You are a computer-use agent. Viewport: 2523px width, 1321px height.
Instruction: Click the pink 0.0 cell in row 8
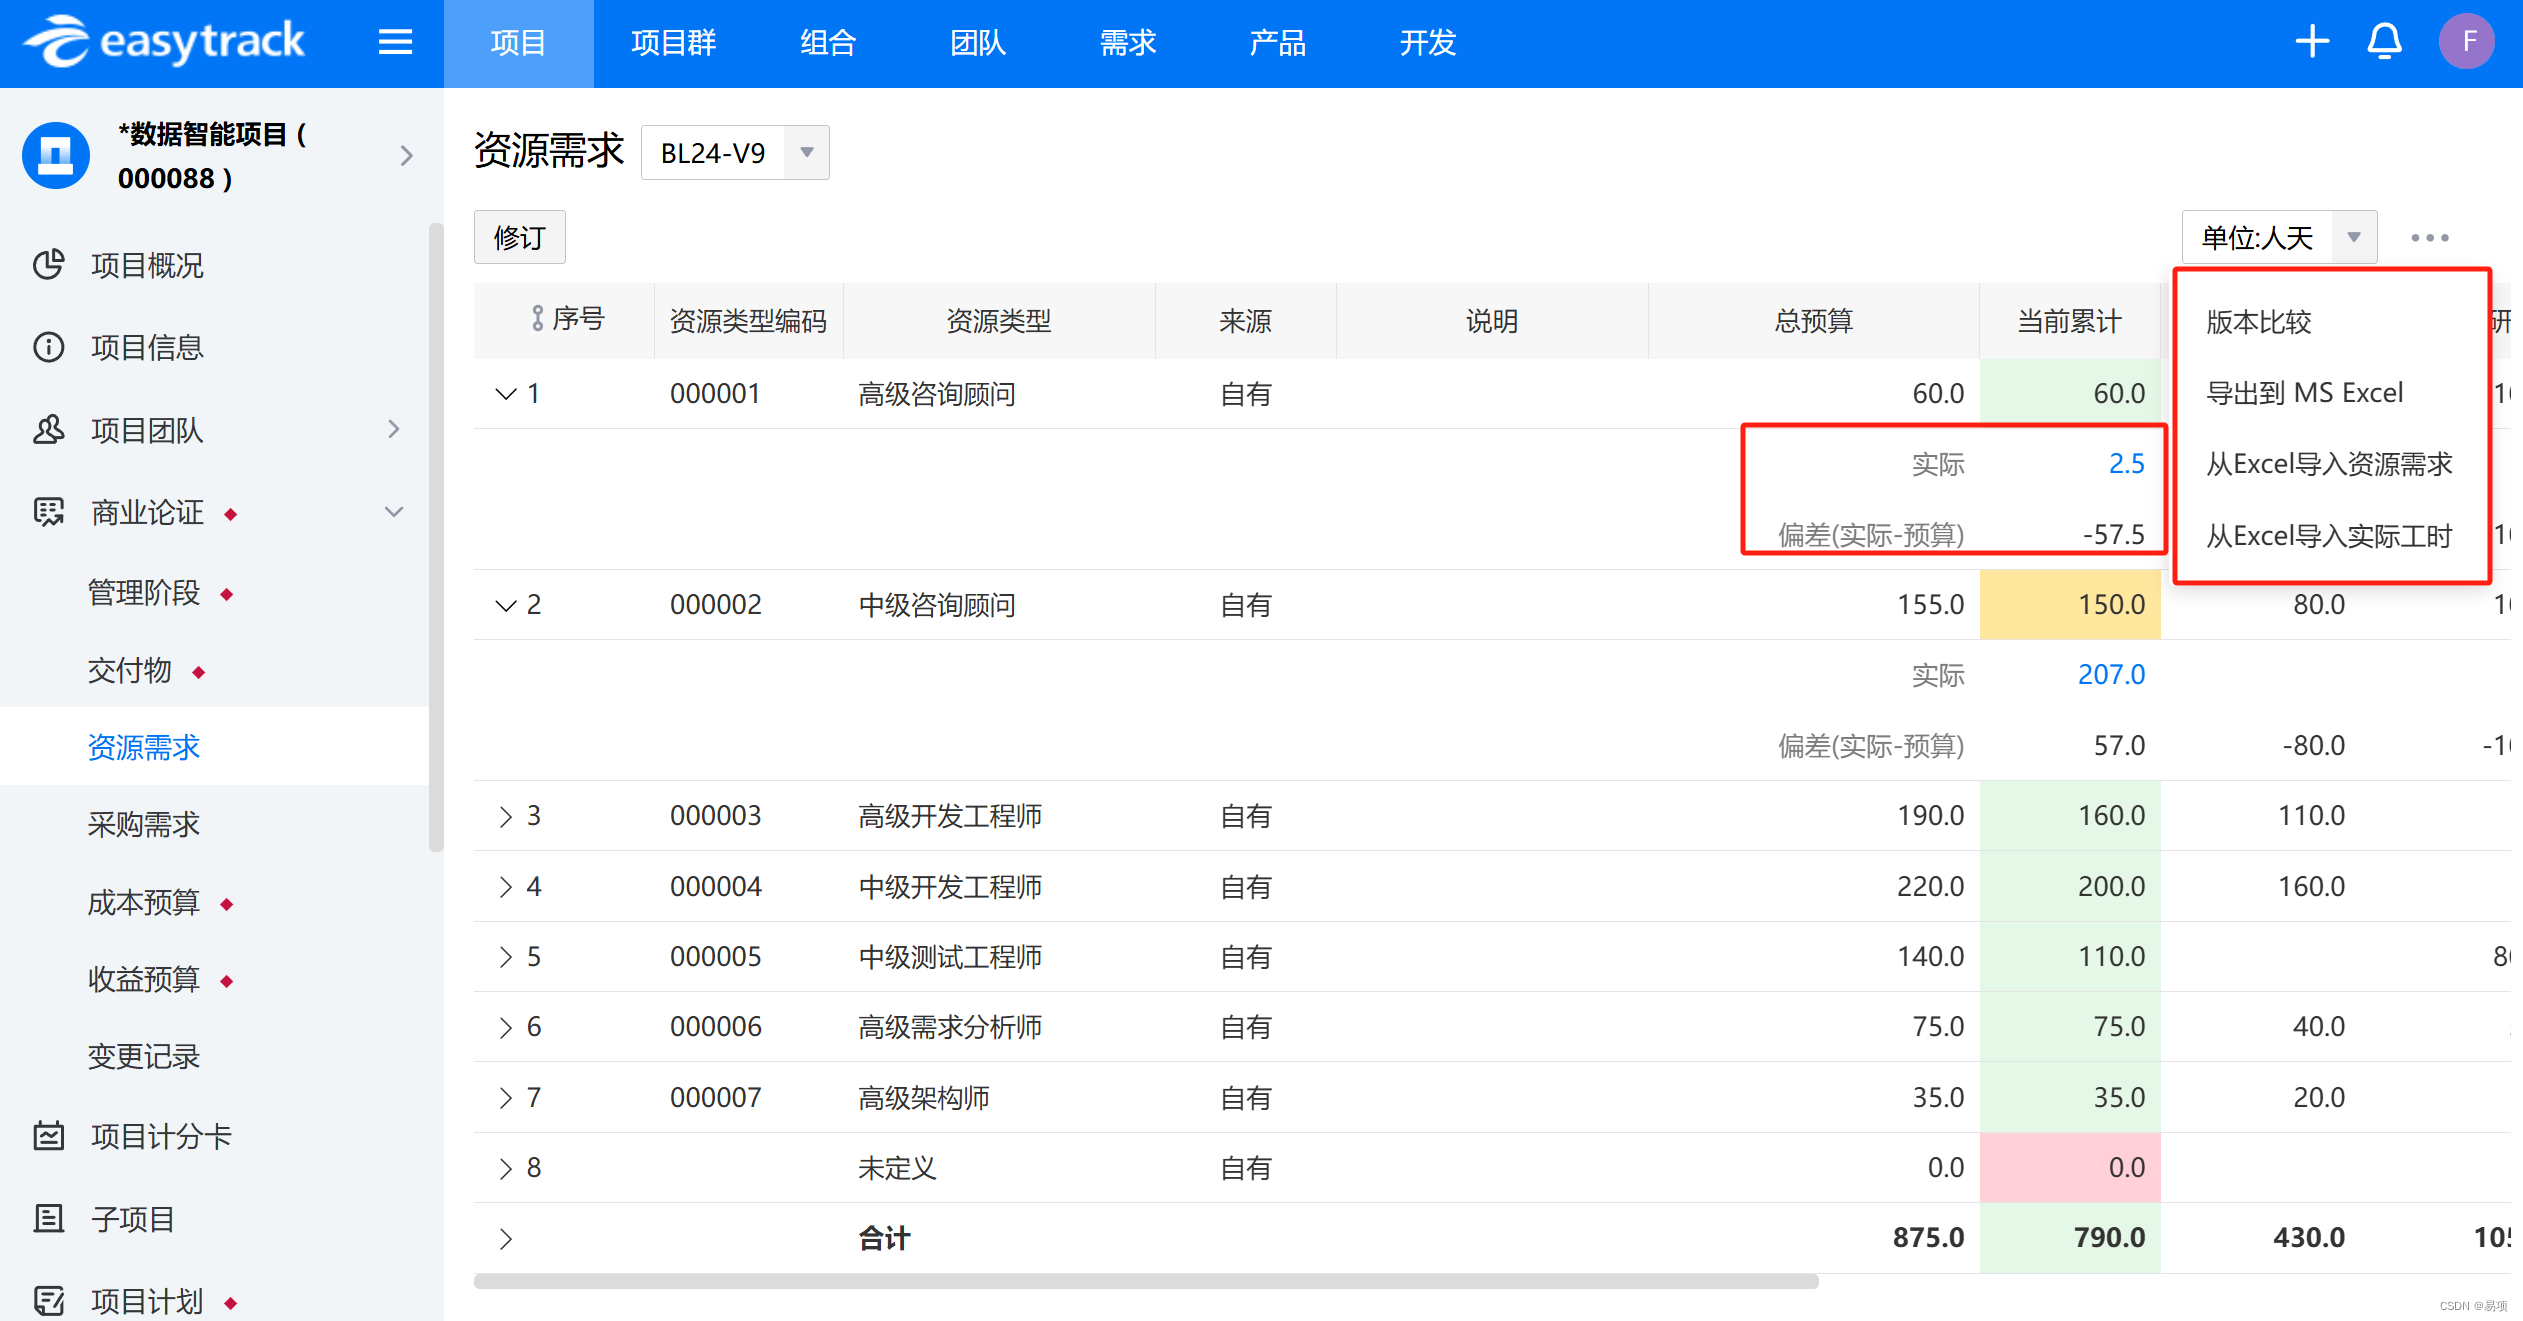(2070, 1168)
